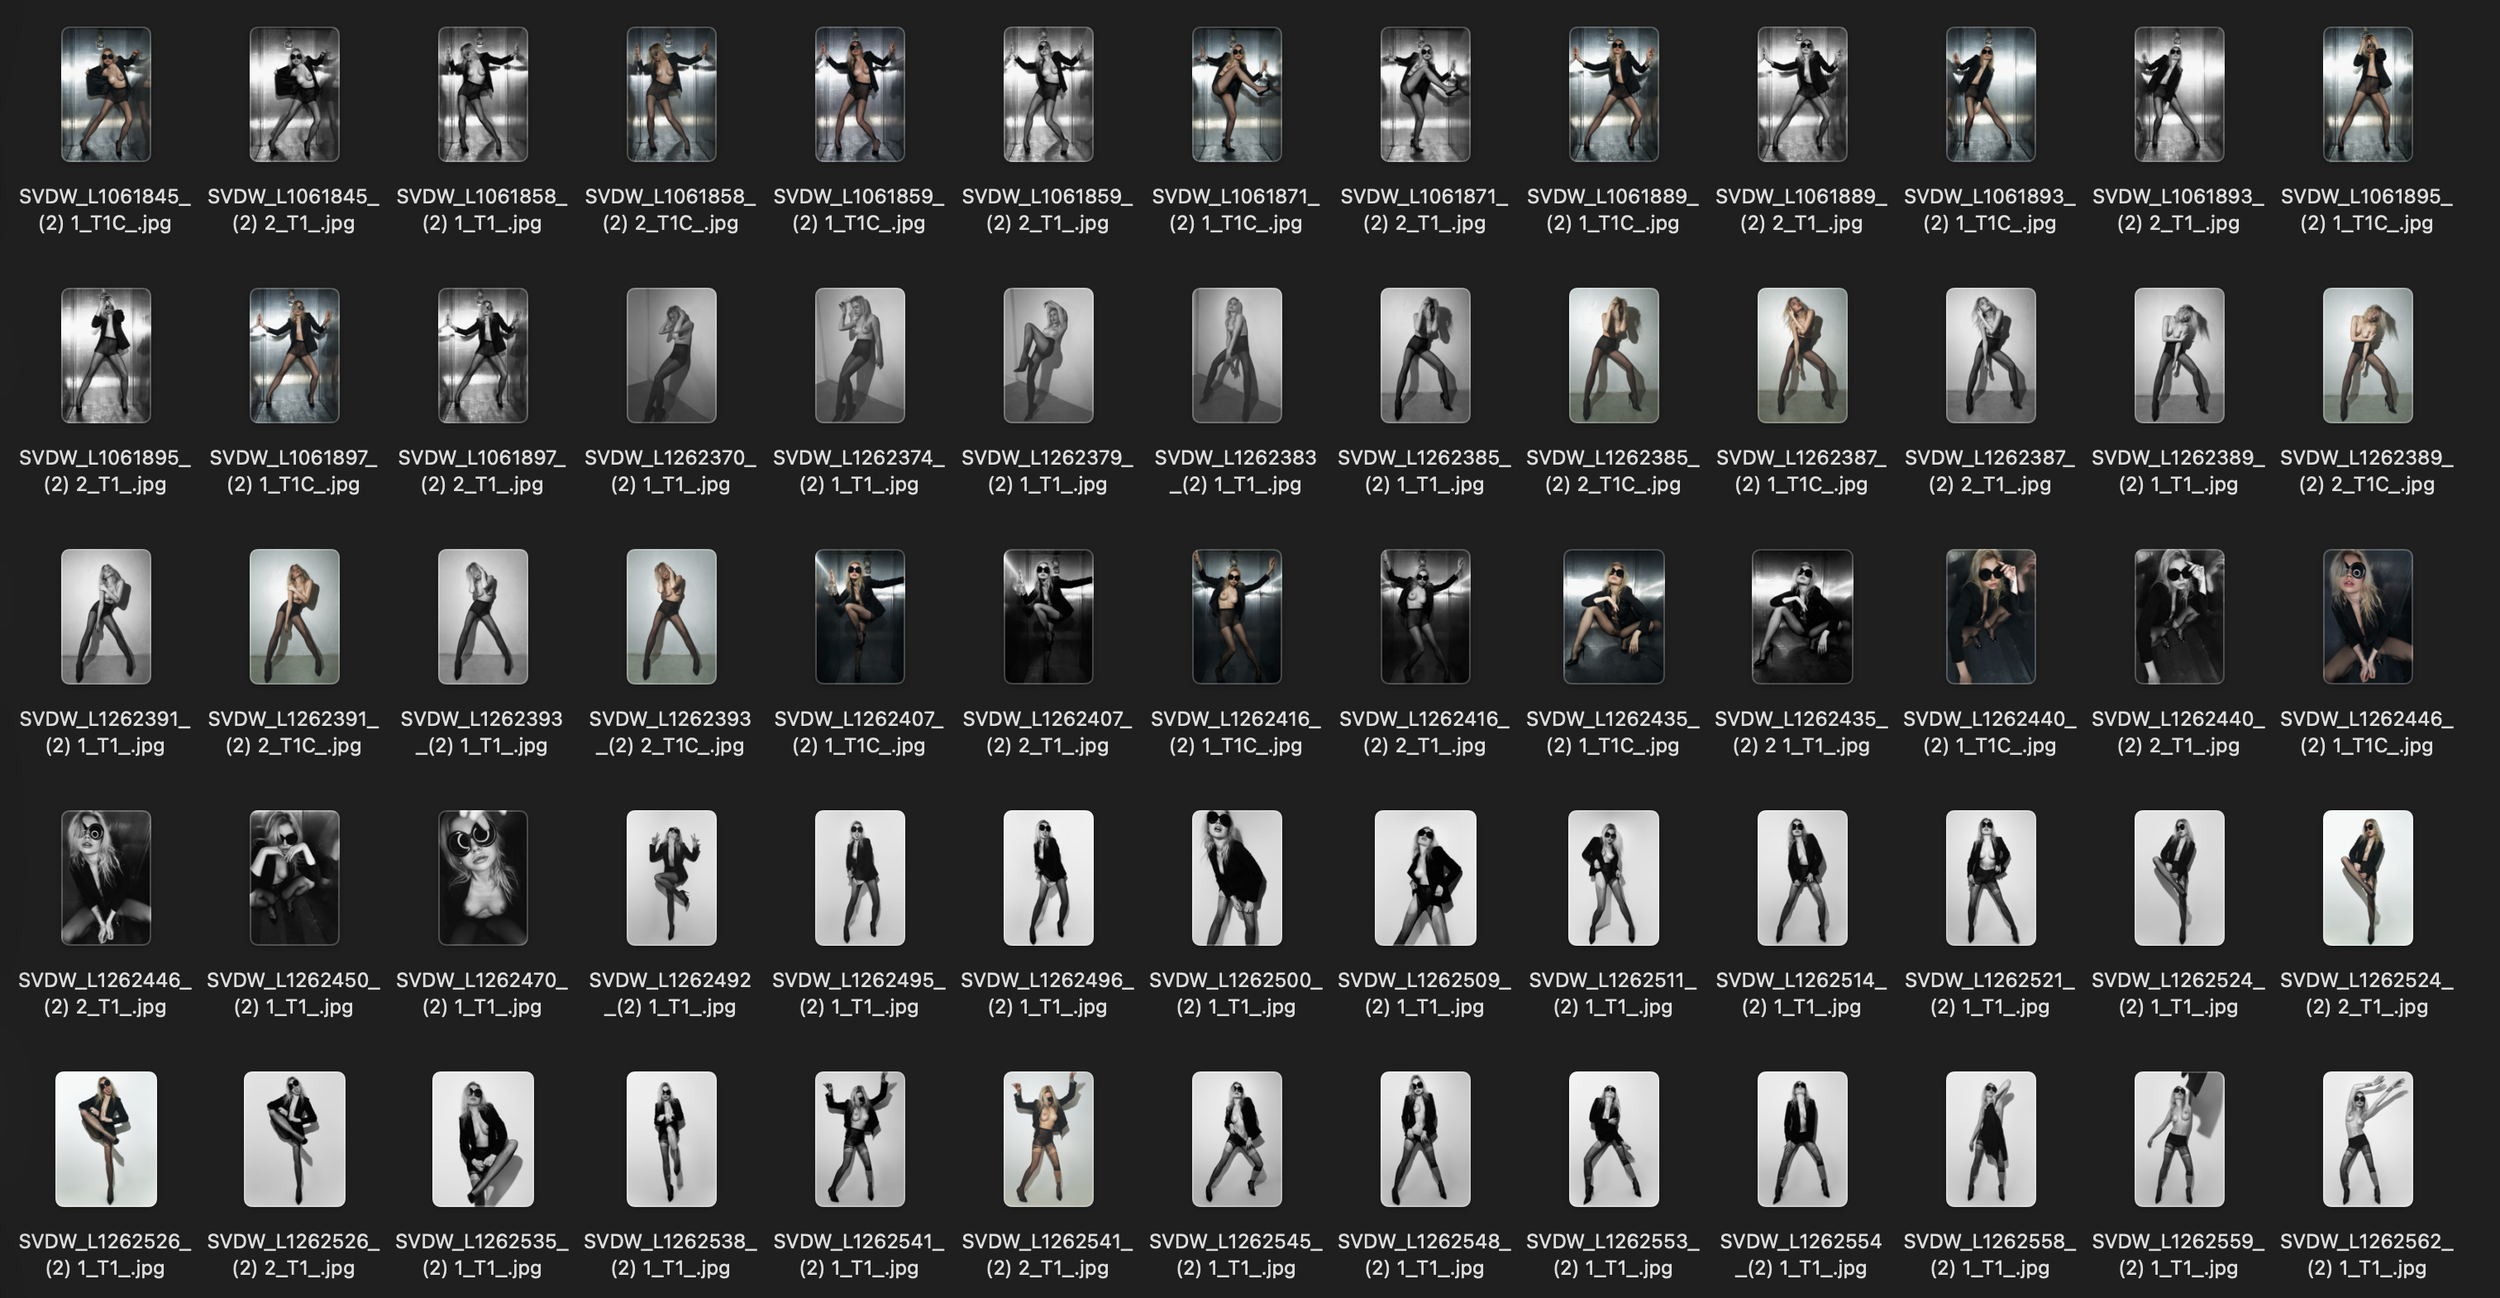Select the SVDW_L1262535 thumbnail
This screenshot has height=1298, width=2500.
pos(482,1139)
